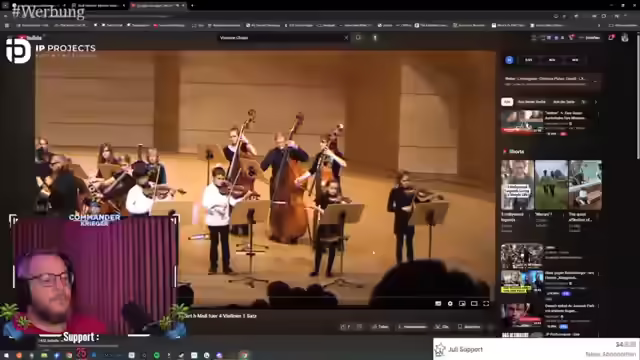Click the Teilen share button
The image size is (640, 360).
pyautogui.click(x=380, y=327)
